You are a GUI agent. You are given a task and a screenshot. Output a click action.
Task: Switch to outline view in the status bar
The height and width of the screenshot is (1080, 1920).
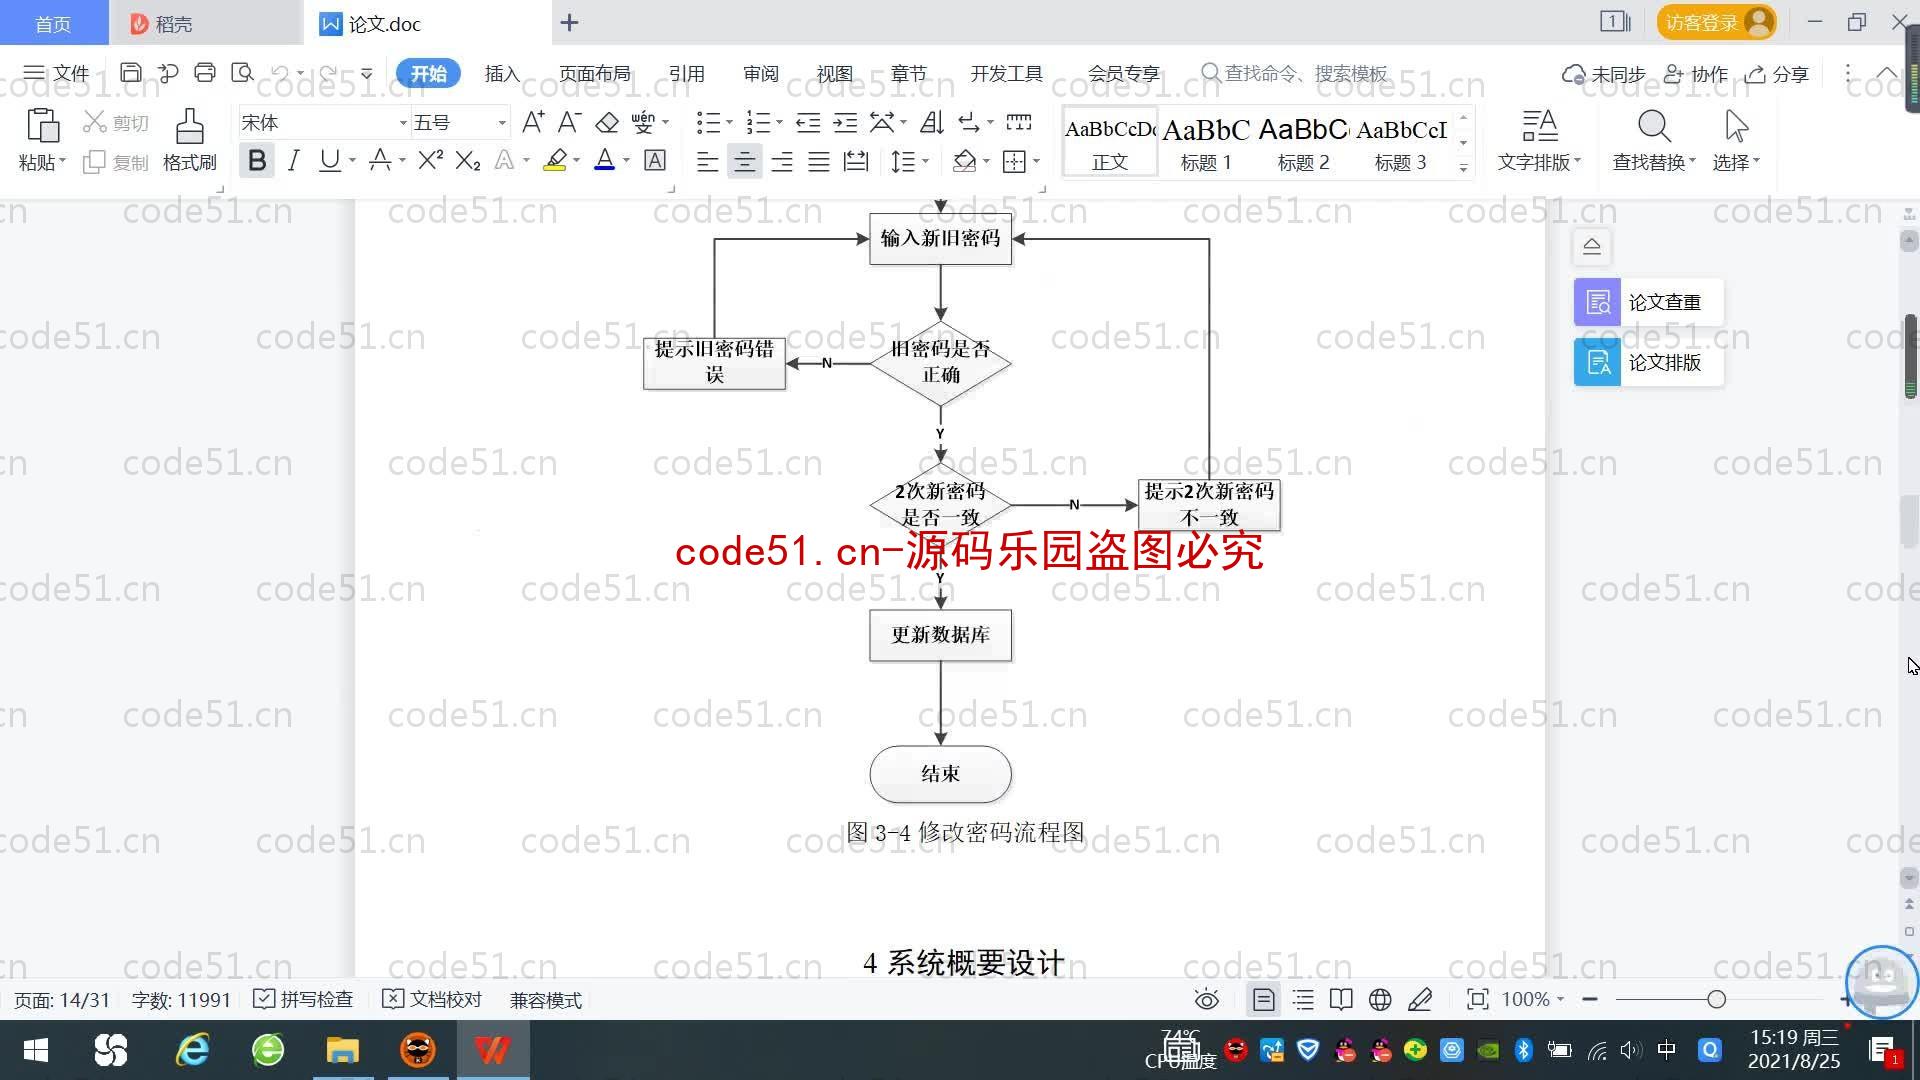pyautogui.click(x=1303, y=999)
